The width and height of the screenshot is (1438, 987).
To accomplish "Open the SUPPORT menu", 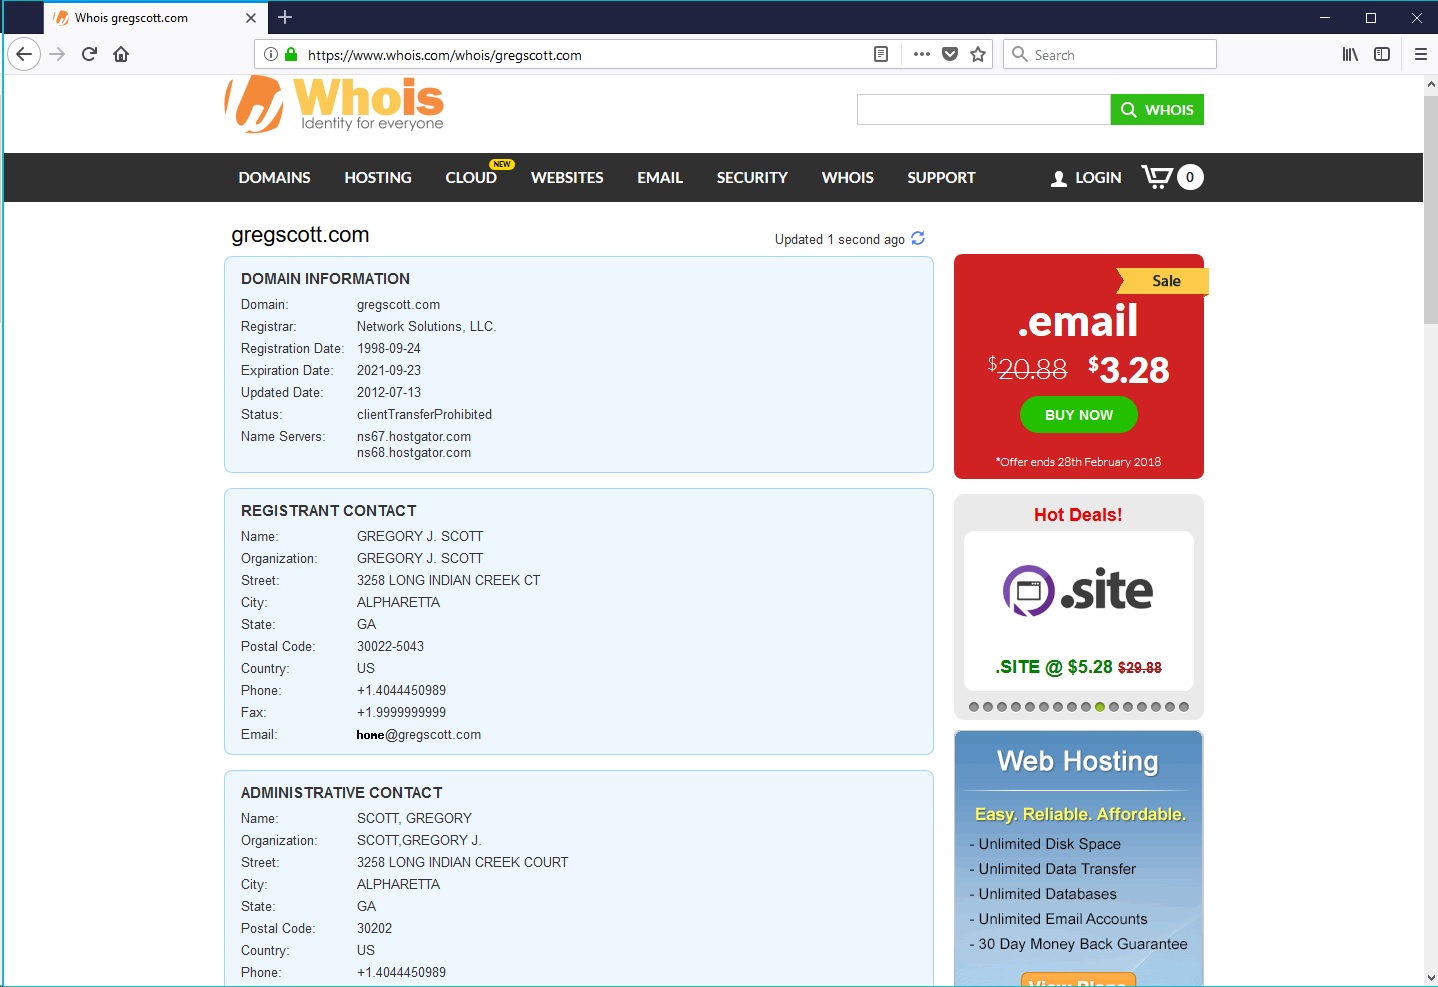I will [x=941, y=178].
